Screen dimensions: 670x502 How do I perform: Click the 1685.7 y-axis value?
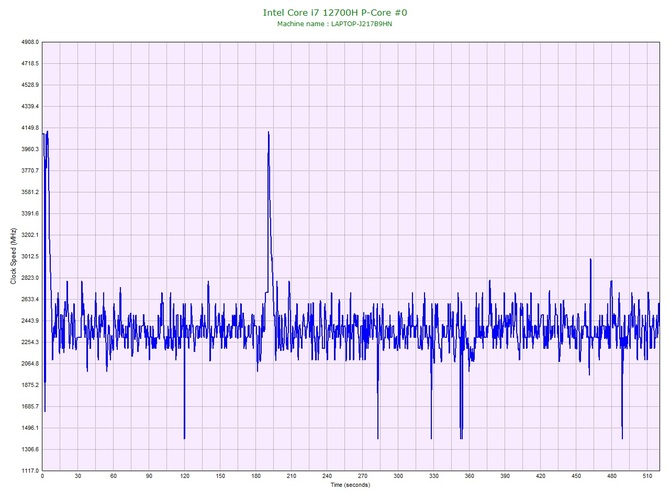point(30,406)
